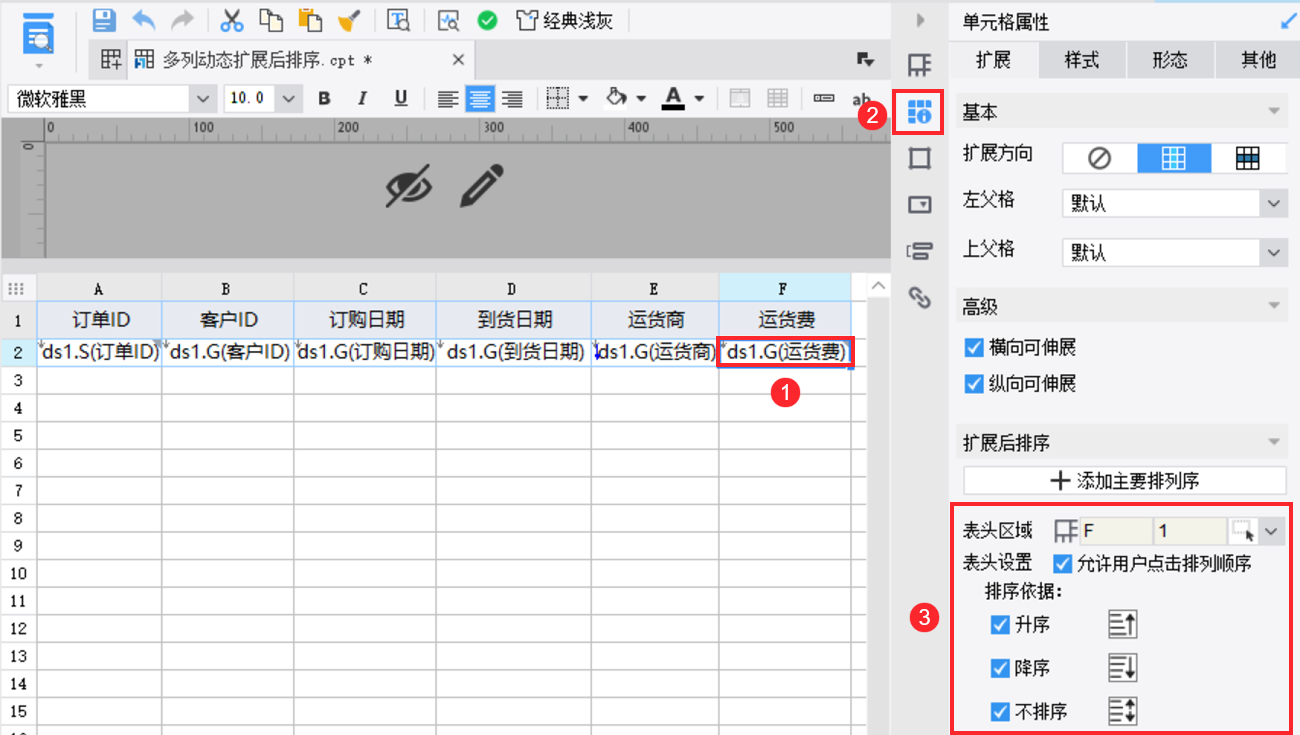Switch to the 样式 tab

[x=1081, y=60]
